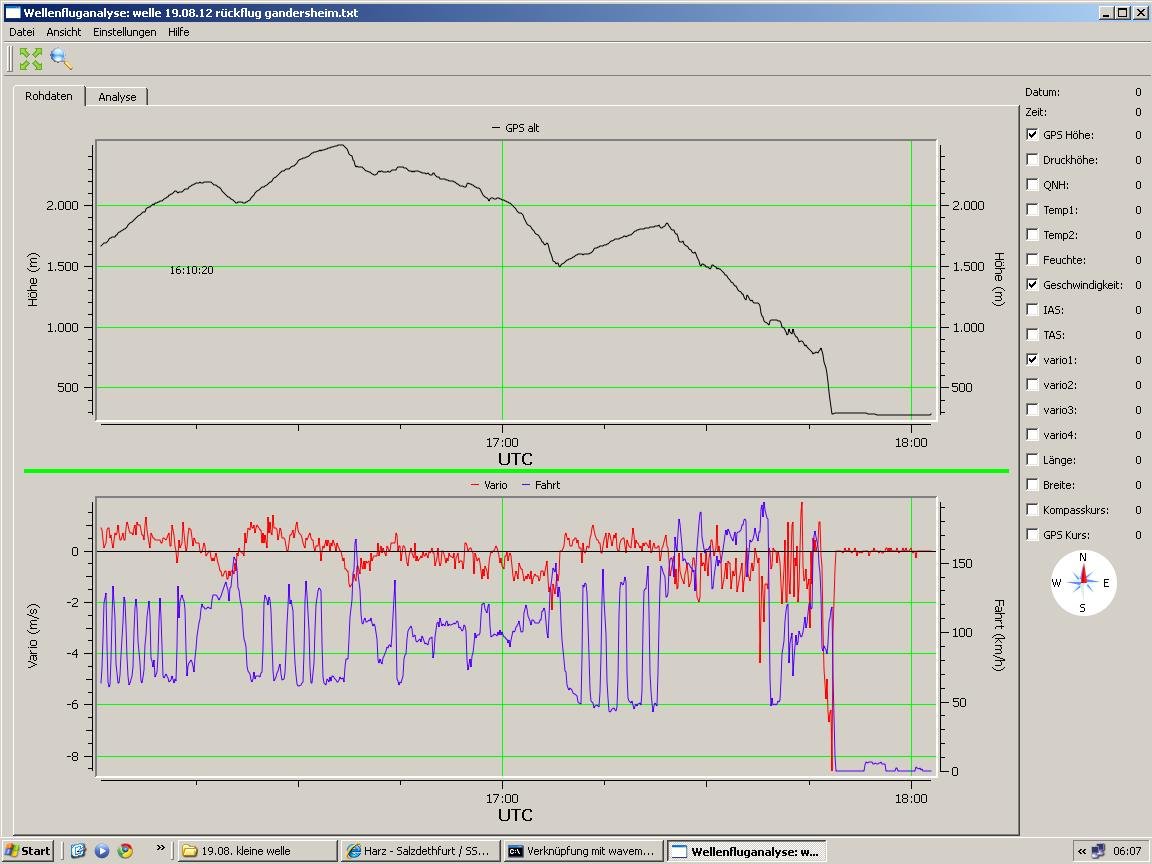
Task: Open Internet Explorer from quick launch
Action: click(x=78, y=851)
